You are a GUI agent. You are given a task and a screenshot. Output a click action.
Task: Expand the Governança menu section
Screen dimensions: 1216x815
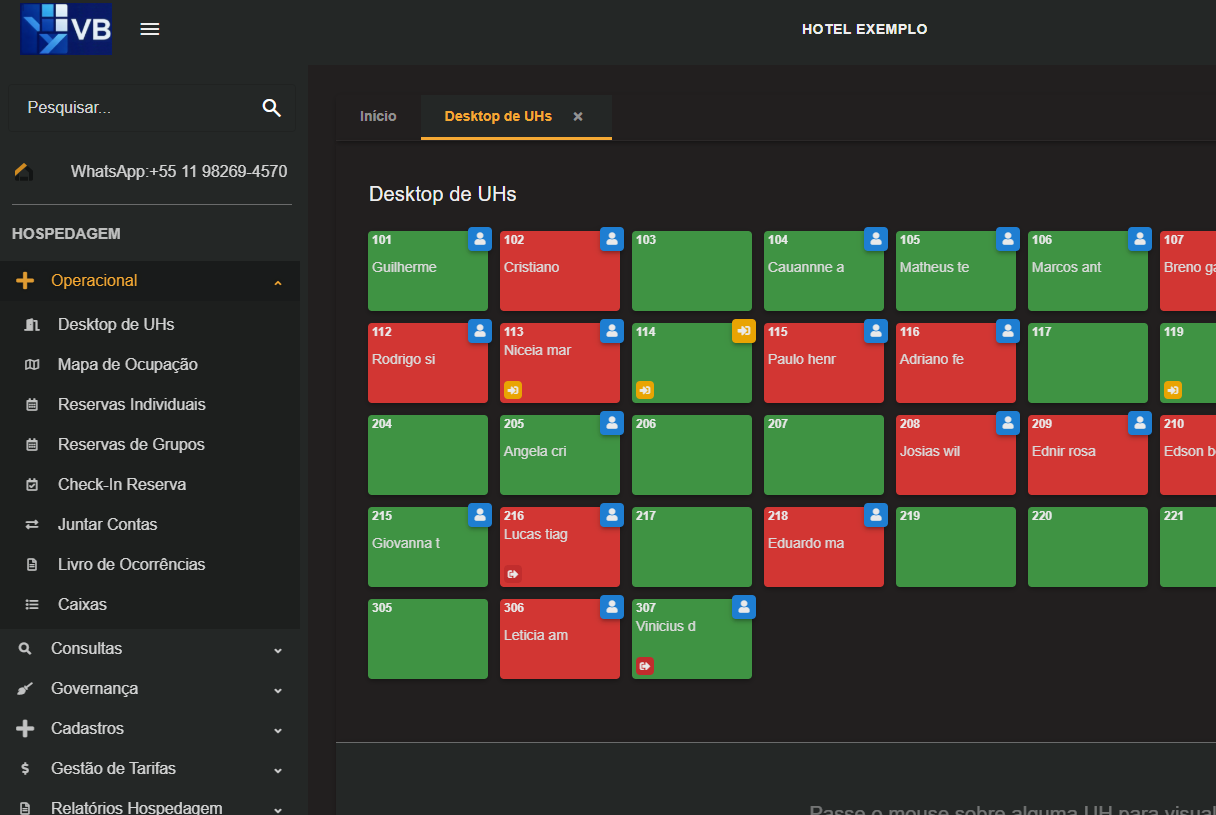point(150,689)
